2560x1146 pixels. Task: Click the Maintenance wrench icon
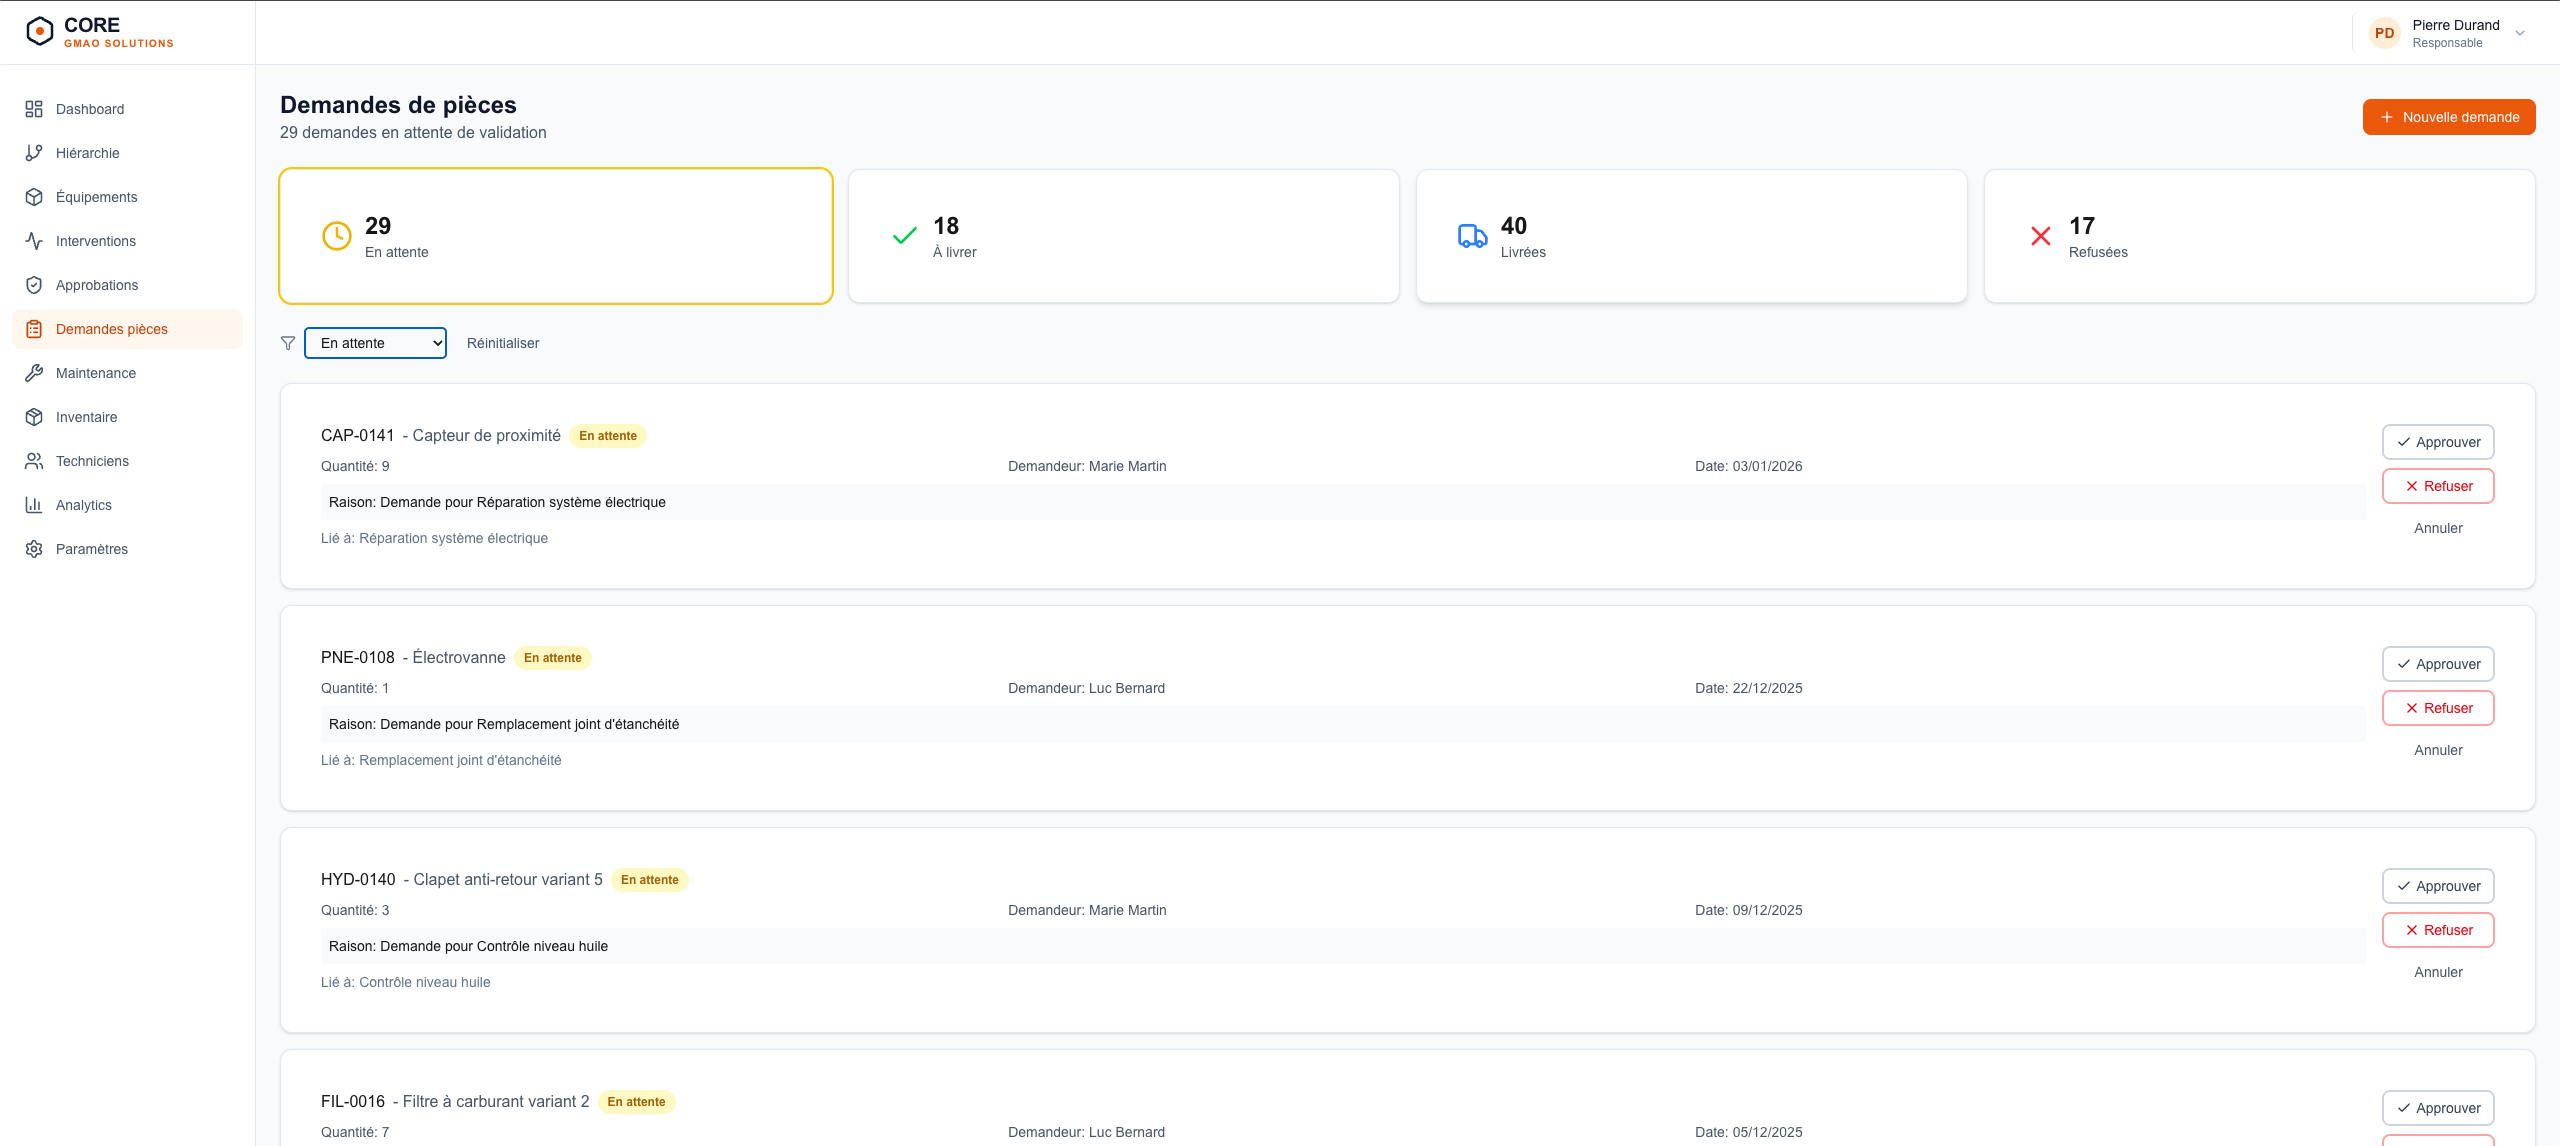[34, 373]
